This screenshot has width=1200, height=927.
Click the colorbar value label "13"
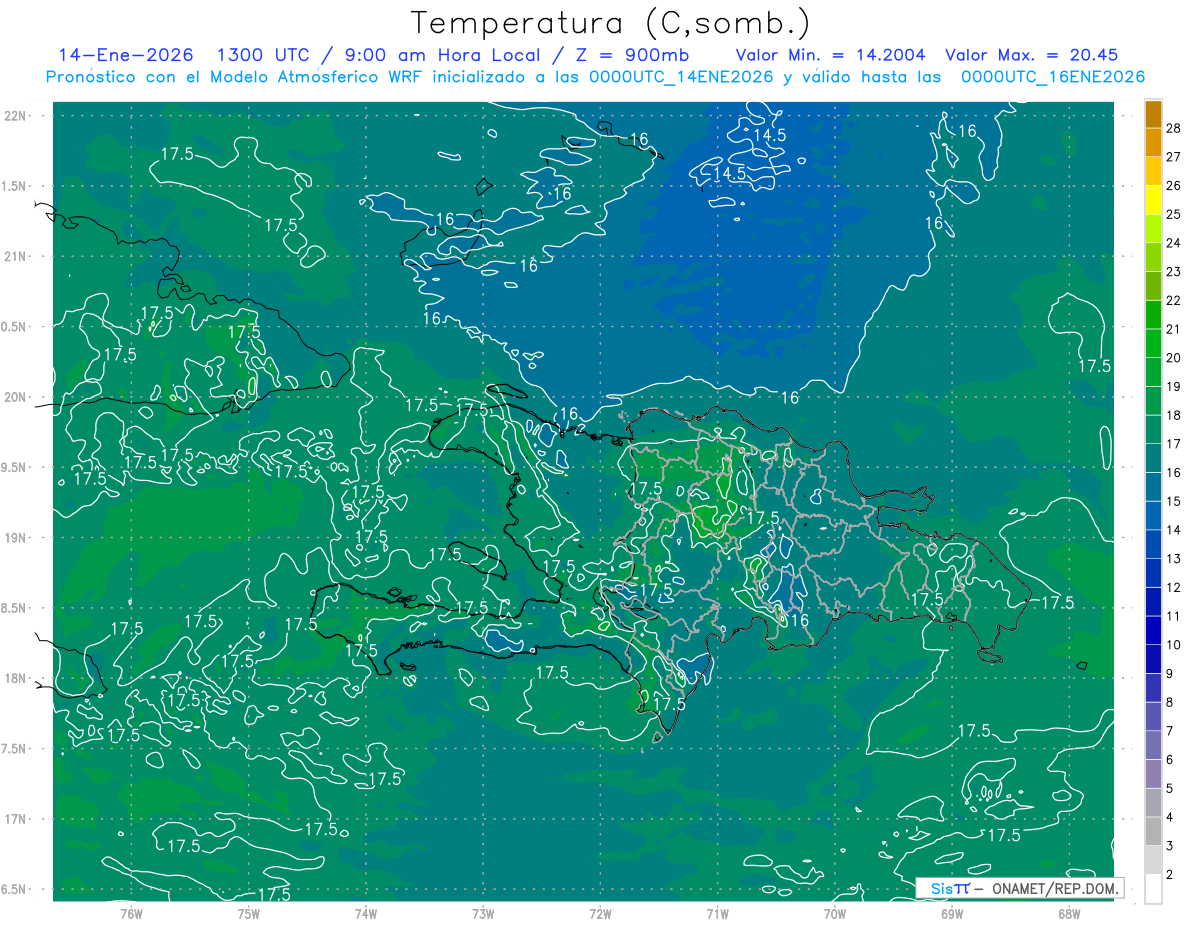point(1174,558)
